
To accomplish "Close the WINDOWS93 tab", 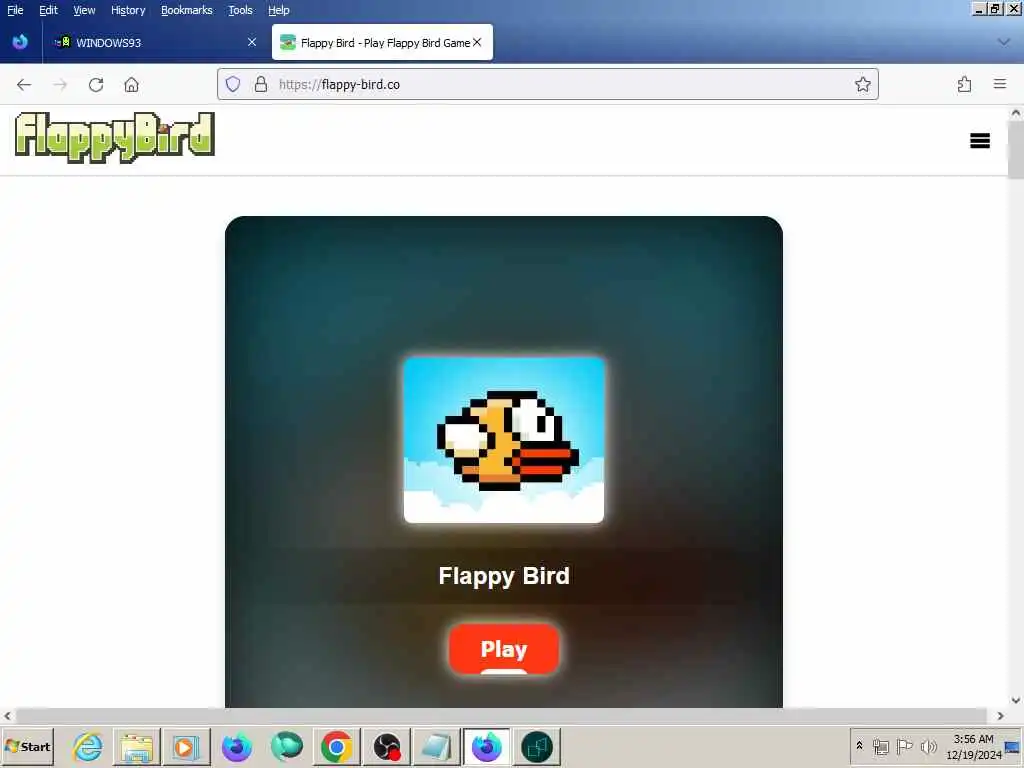I will (x=252, y=42).
